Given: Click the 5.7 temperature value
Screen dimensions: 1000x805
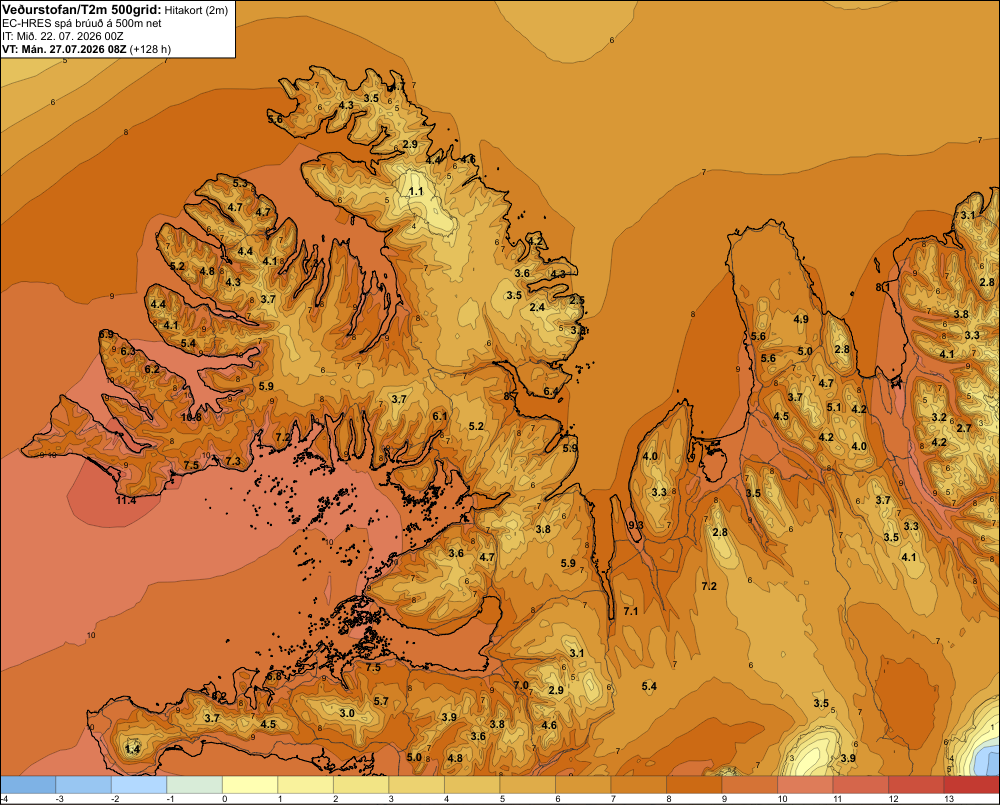Looking at the screenshot, I should point(381,701).
